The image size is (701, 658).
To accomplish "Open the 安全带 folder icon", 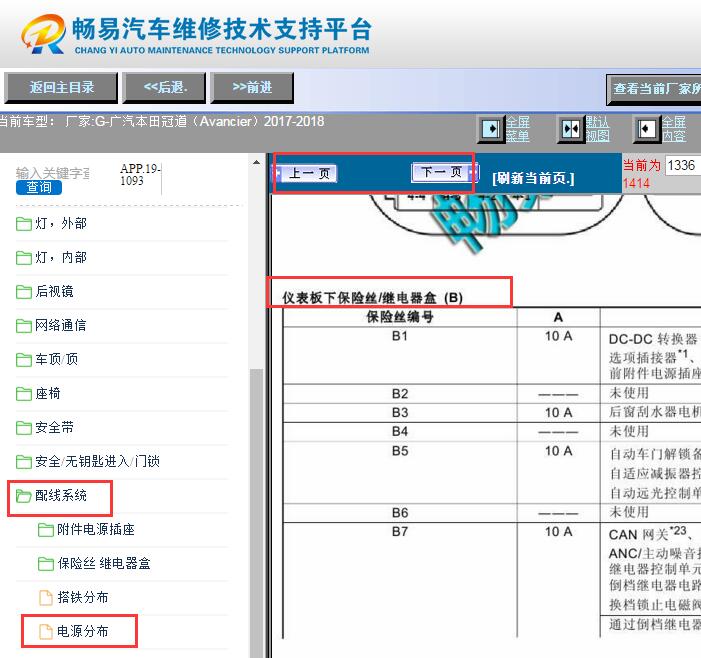I will [23, 427].
